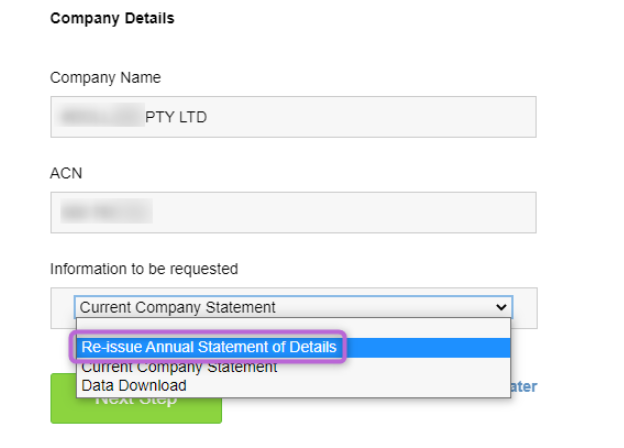Focus the ACN input field
Screen dimensions: 624x448
[293, 212]
